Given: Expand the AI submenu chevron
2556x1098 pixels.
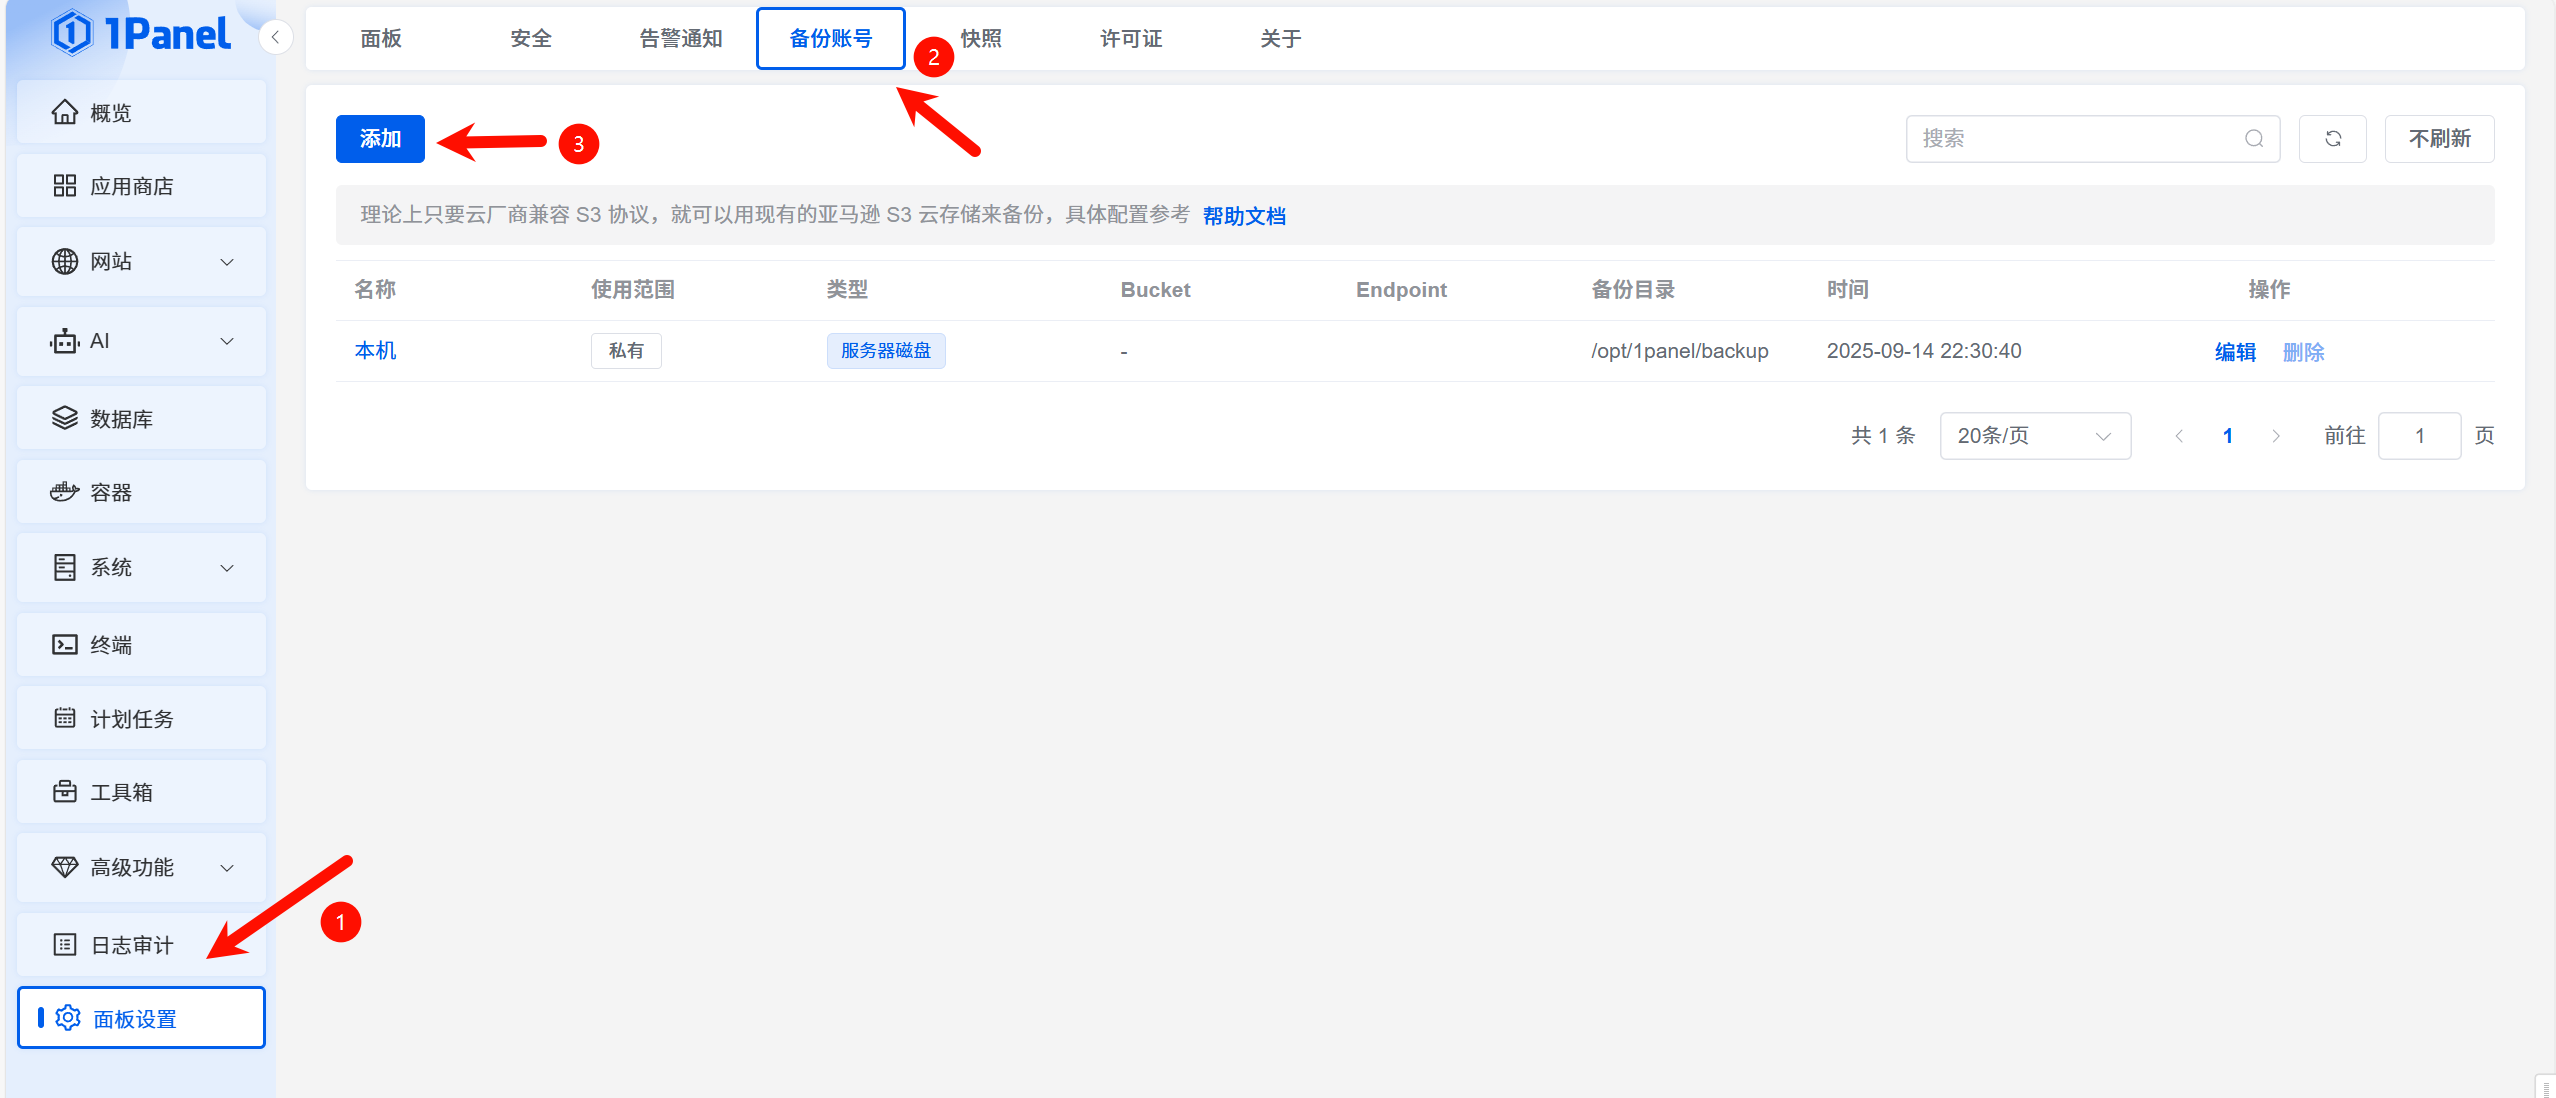Looking at the screenshot, I should click(227, 341).
